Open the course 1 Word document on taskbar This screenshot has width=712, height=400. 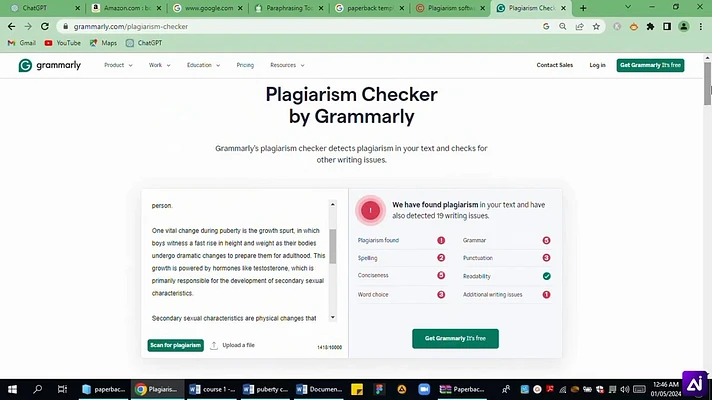pyautogui.click(x=213, y=389)
